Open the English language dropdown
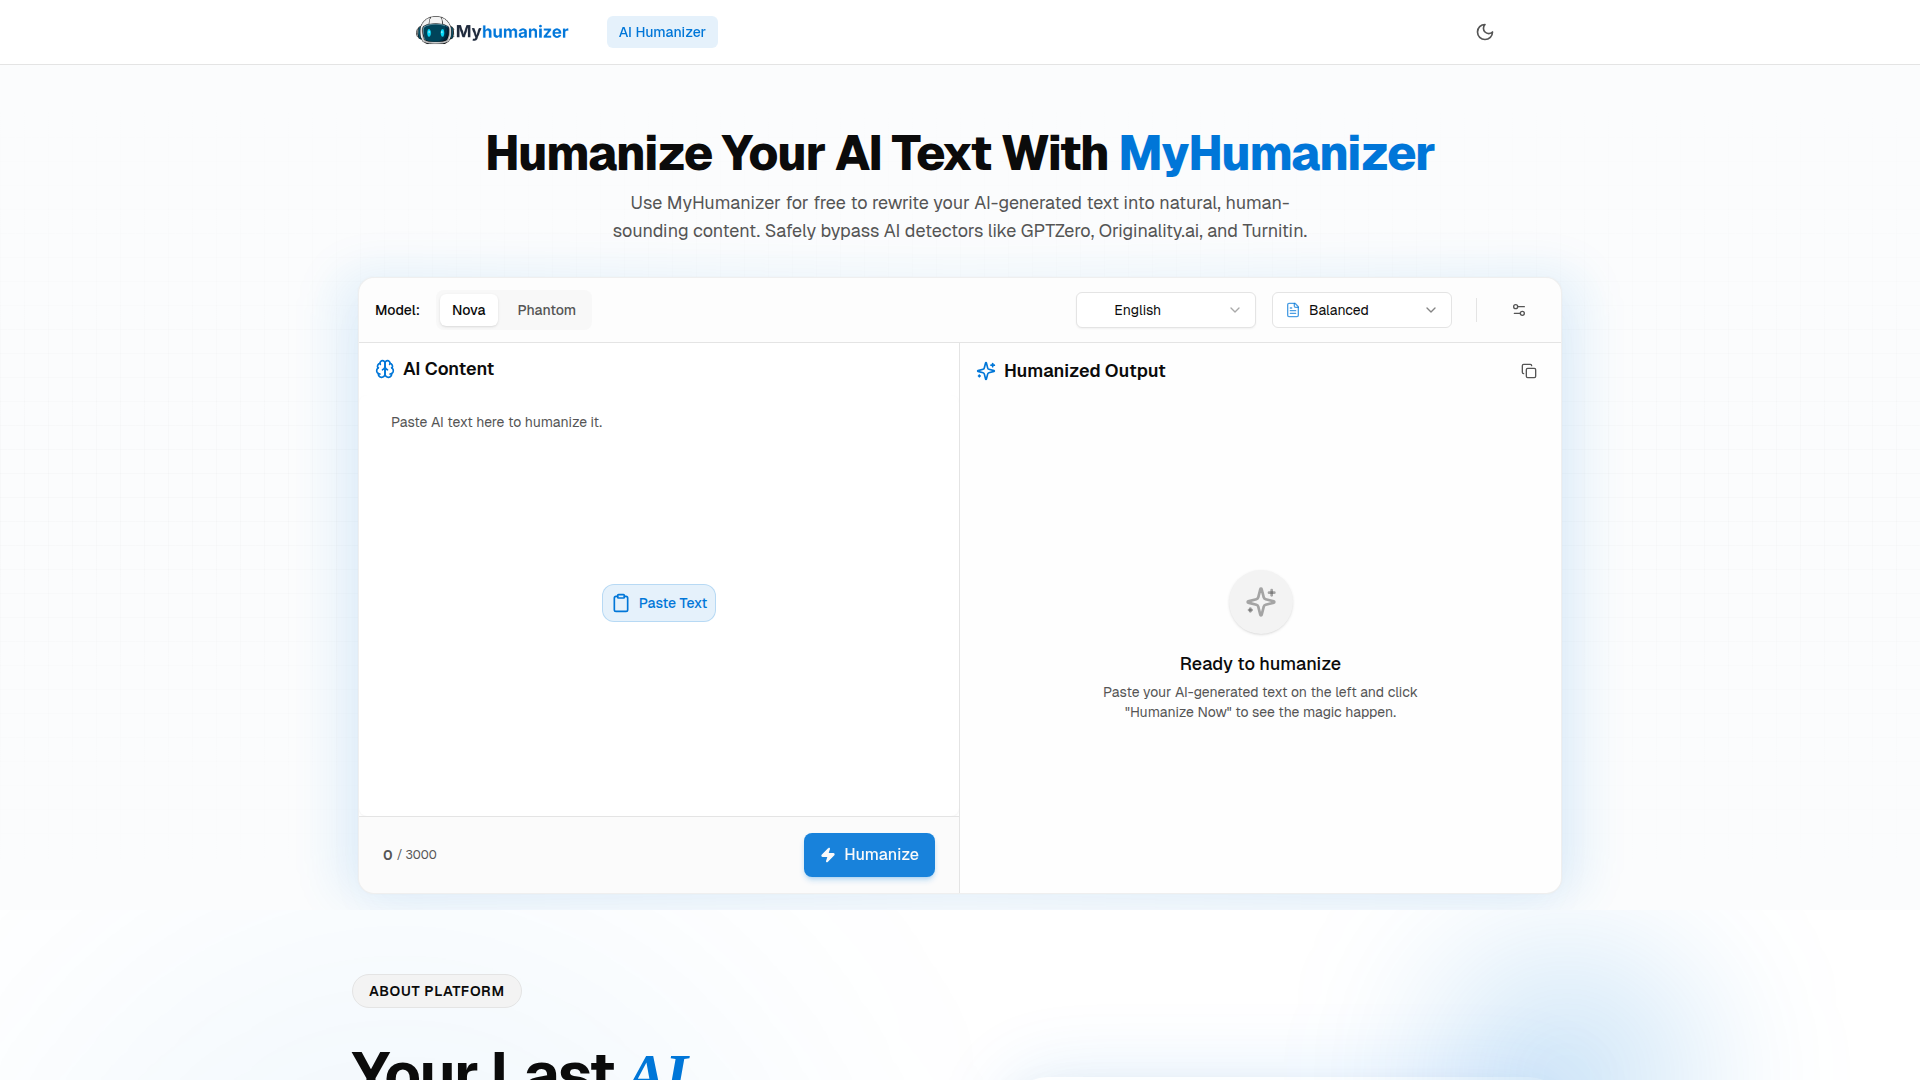 (x=1164, y=310)
